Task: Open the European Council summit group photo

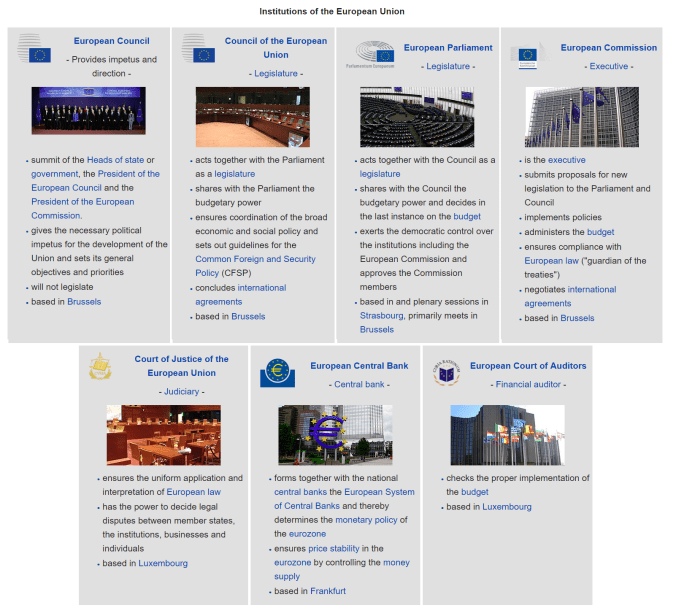Action: point(88,111)
